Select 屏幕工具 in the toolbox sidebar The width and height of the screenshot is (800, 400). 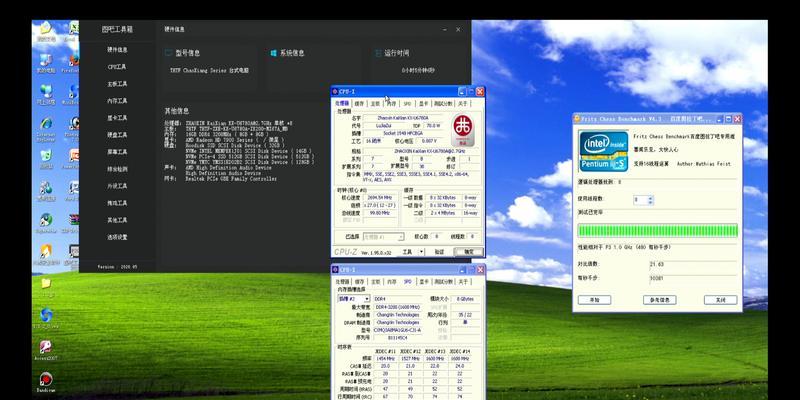[x=117, y=152]
